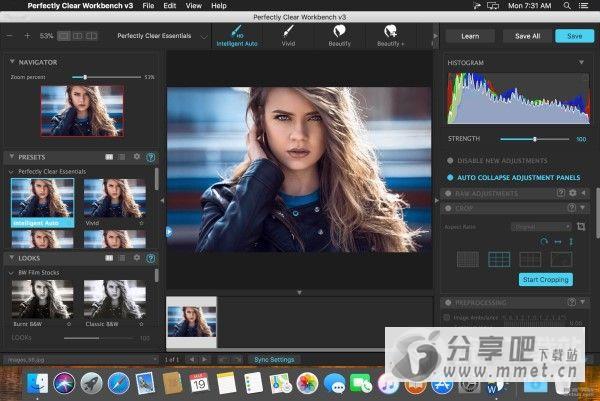The image size is (600, 401).
Task: Open the Aspect Ratio dropdown
Action: tap(541, 227)
